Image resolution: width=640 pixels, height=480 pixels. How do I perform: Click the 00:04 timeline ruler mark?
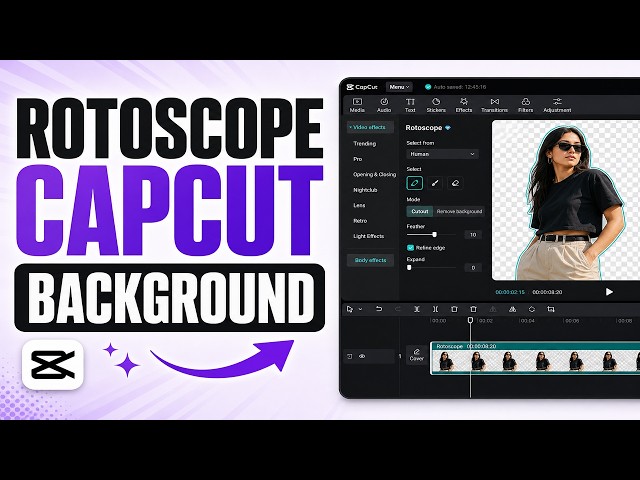tap(528, 321)
